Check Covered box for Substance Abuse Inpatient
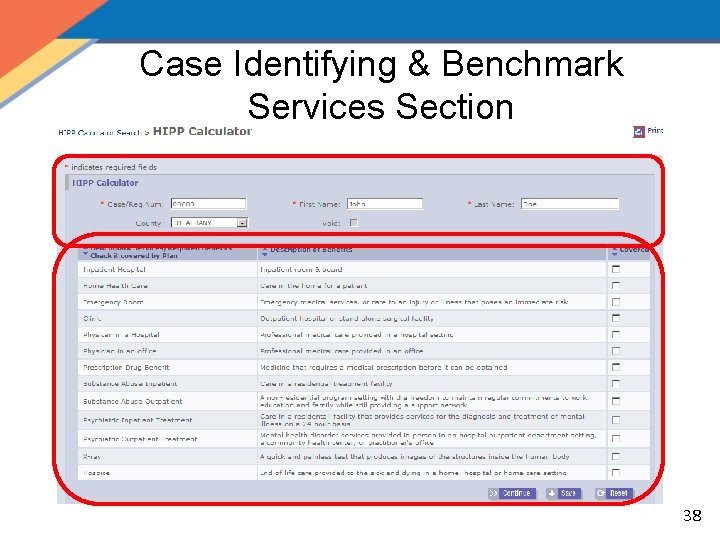Viewport: 720px width, 540px height. click(x=616, y=383)
